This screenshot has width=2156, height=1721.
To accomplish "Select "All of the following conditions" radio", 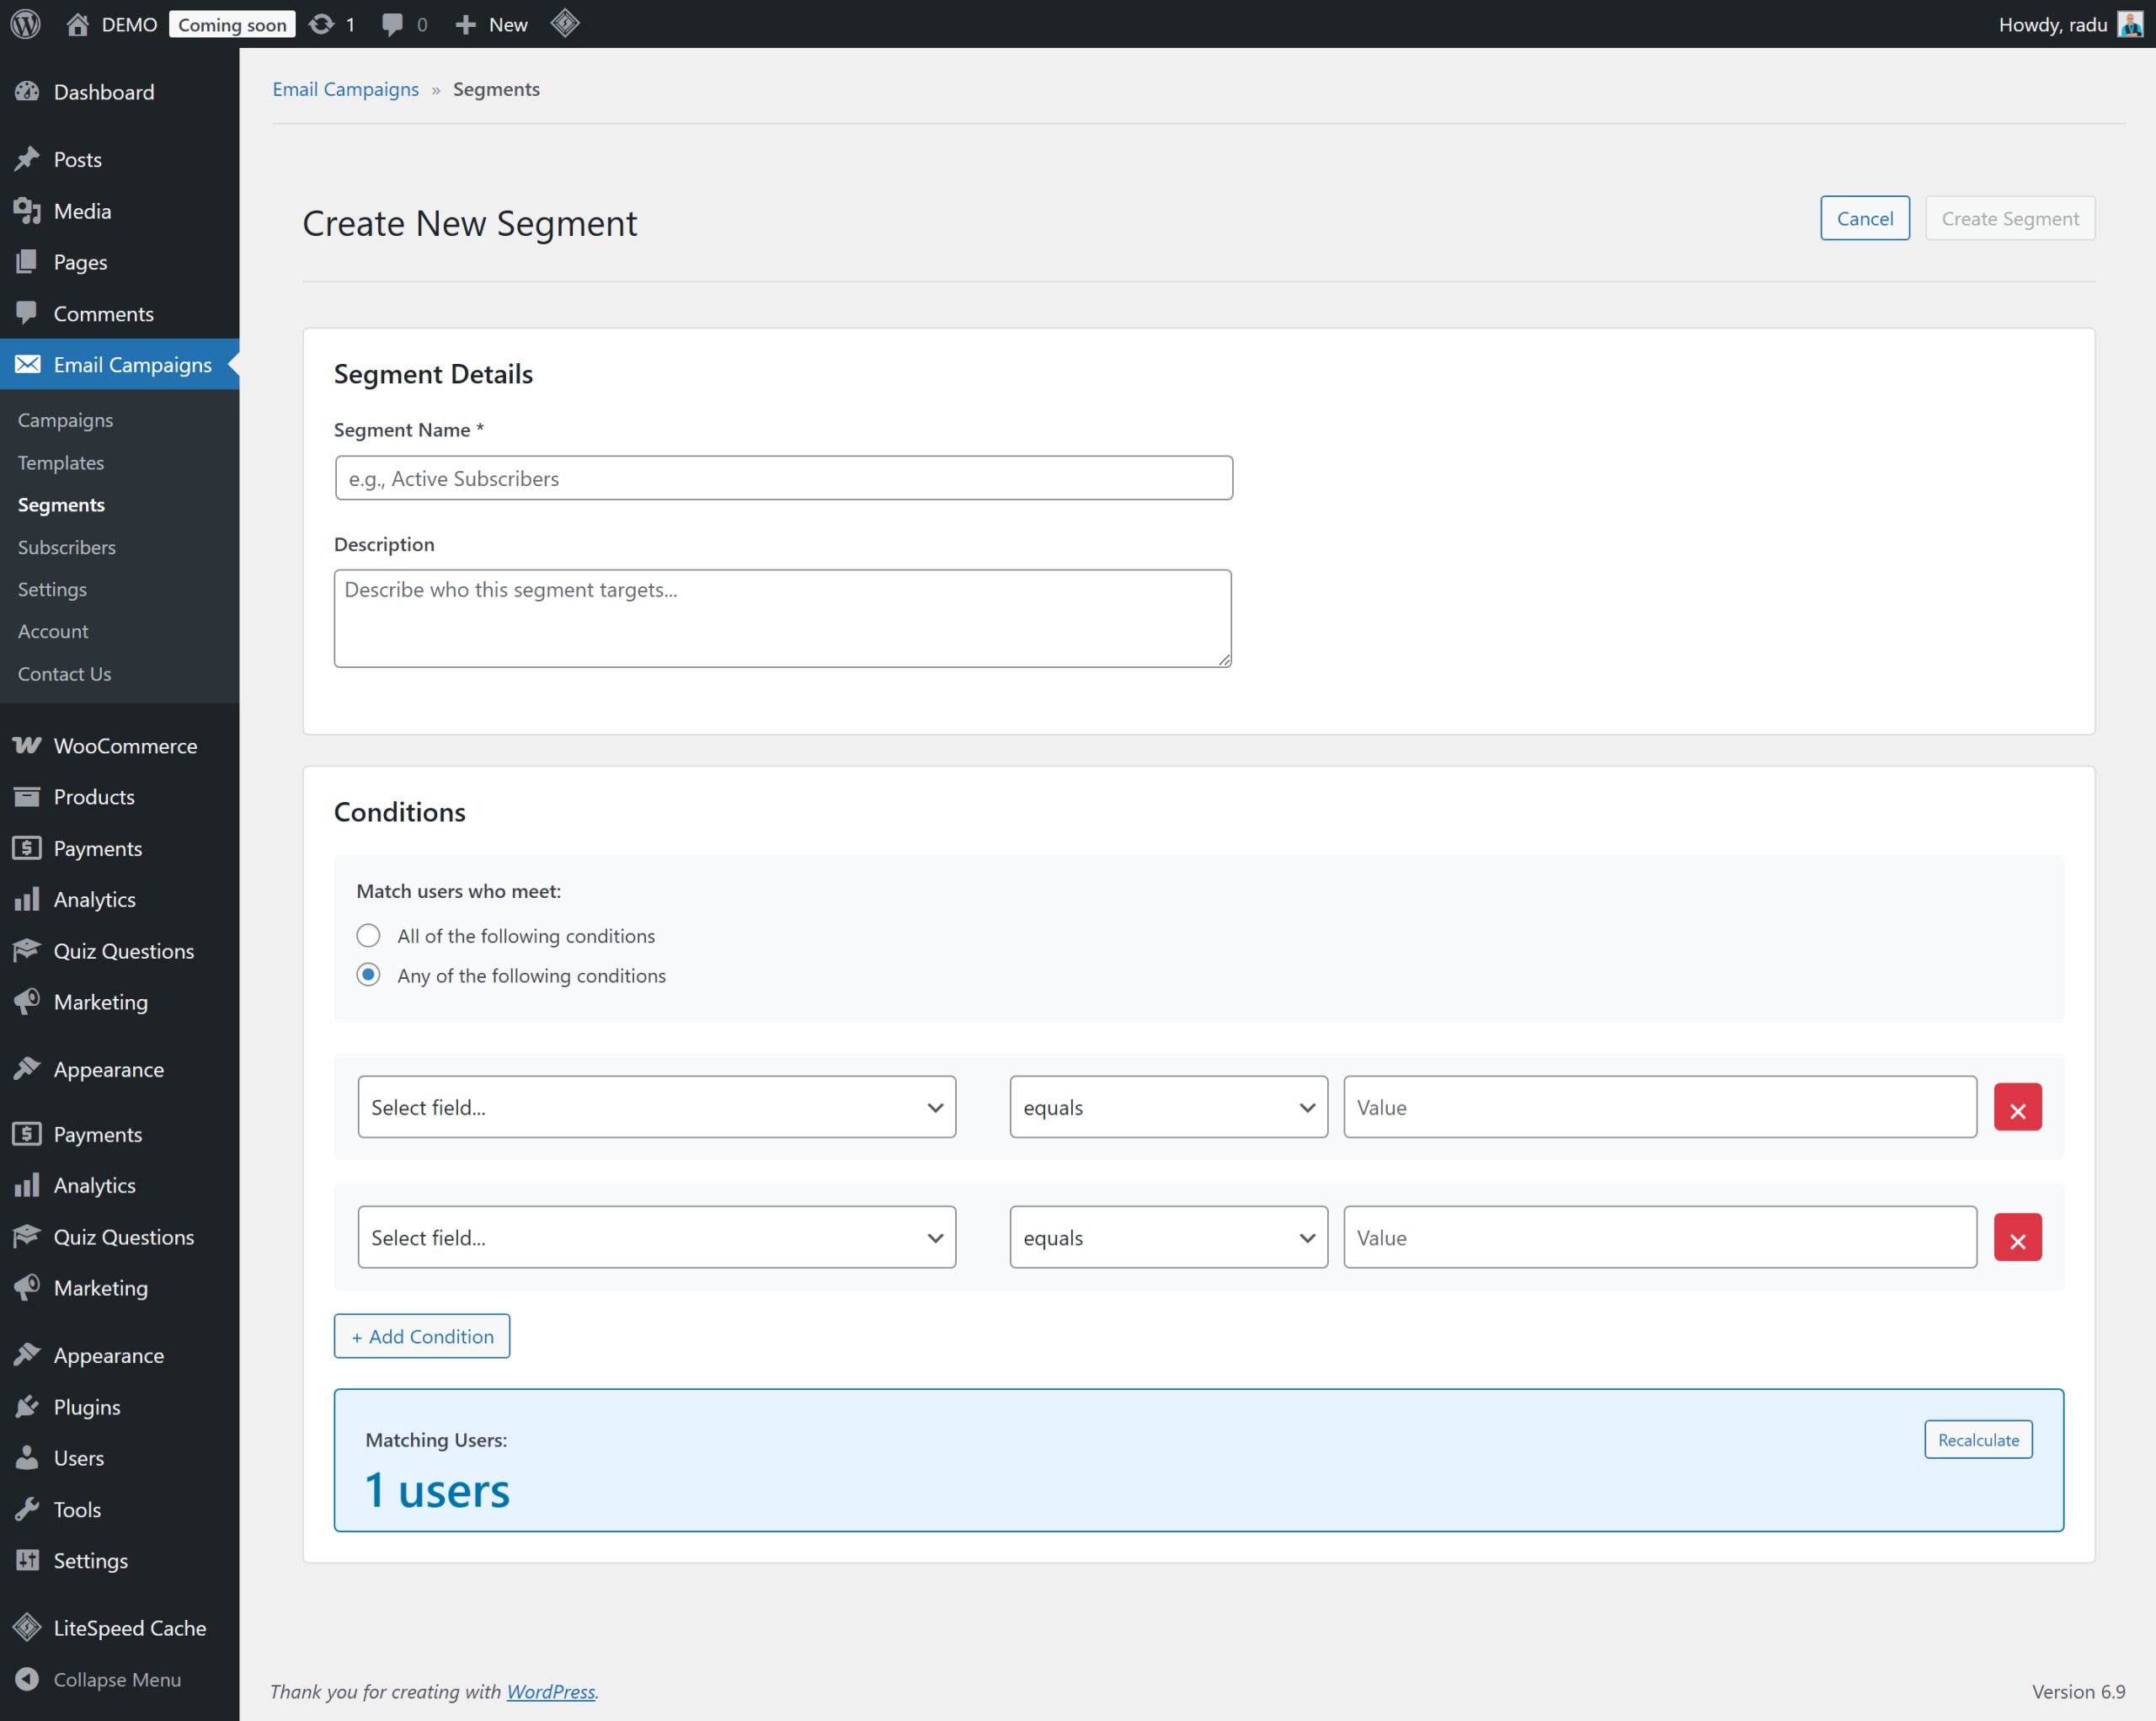I will pos(368,935).
